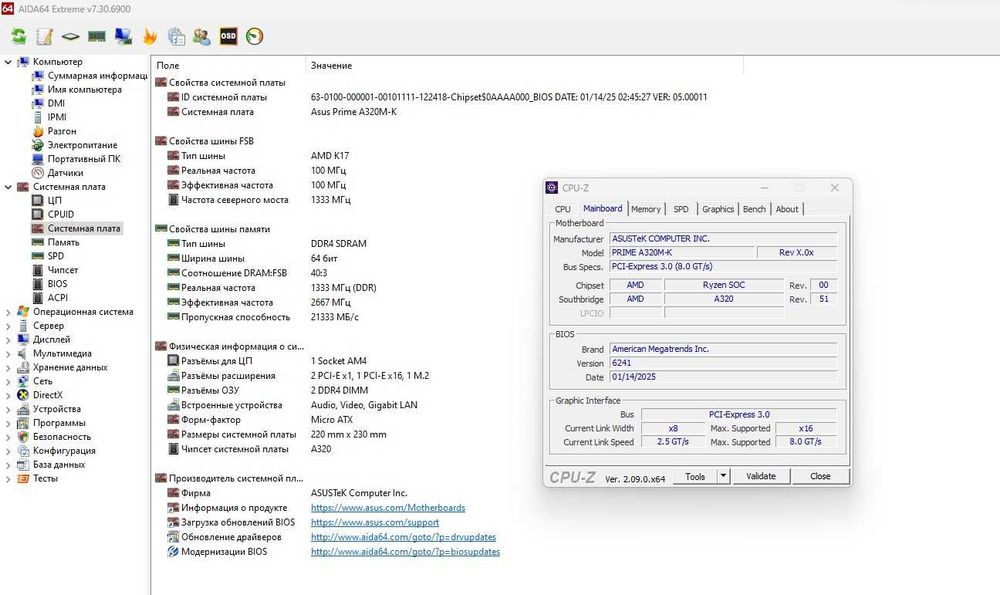Select ЦП under Системная плата
This screenshot has height=595, width=1000.
point(54,200)
